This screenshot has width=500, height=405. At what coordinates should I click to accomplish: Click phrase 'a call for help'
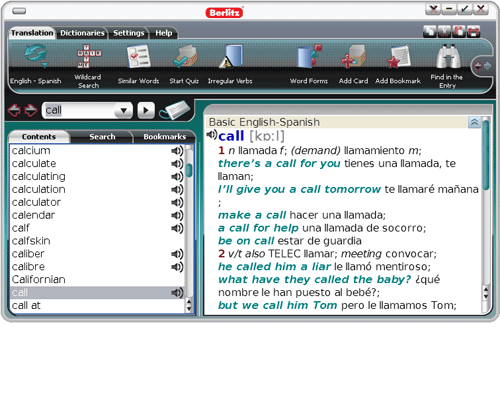[258, 228]
